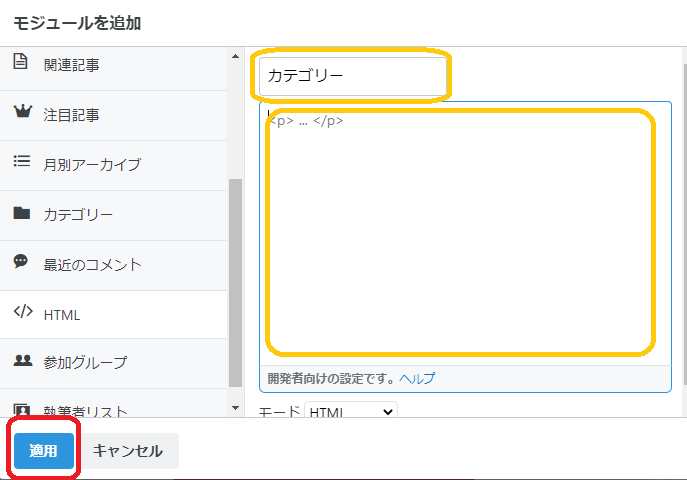Click the right panel vertical scrollbar
This screenshot has height=480, width=687.
point(684,225)
